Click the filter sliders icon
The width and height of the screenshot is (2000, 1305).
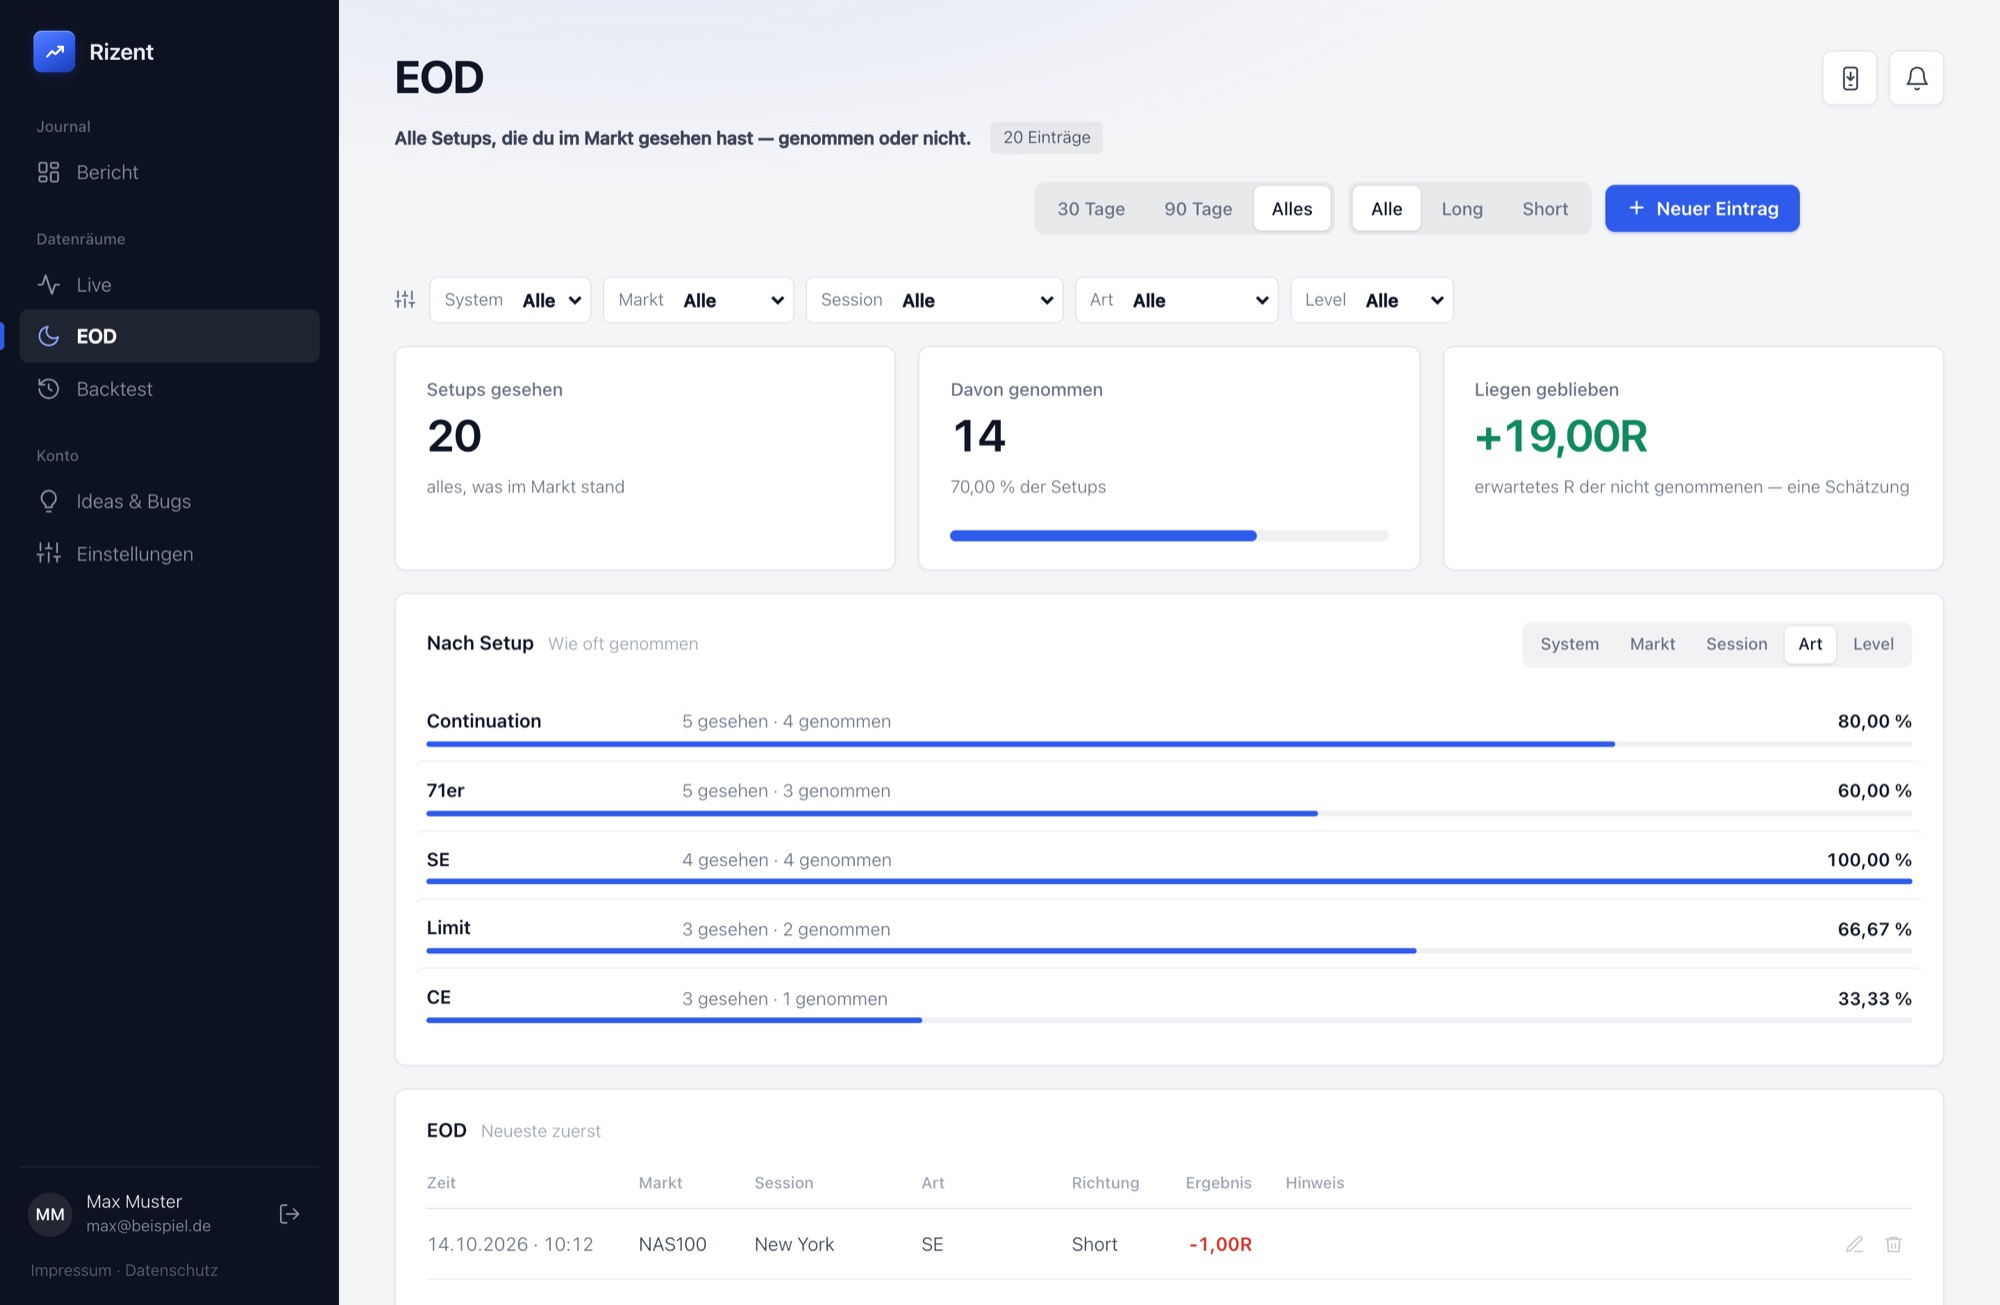405,300
